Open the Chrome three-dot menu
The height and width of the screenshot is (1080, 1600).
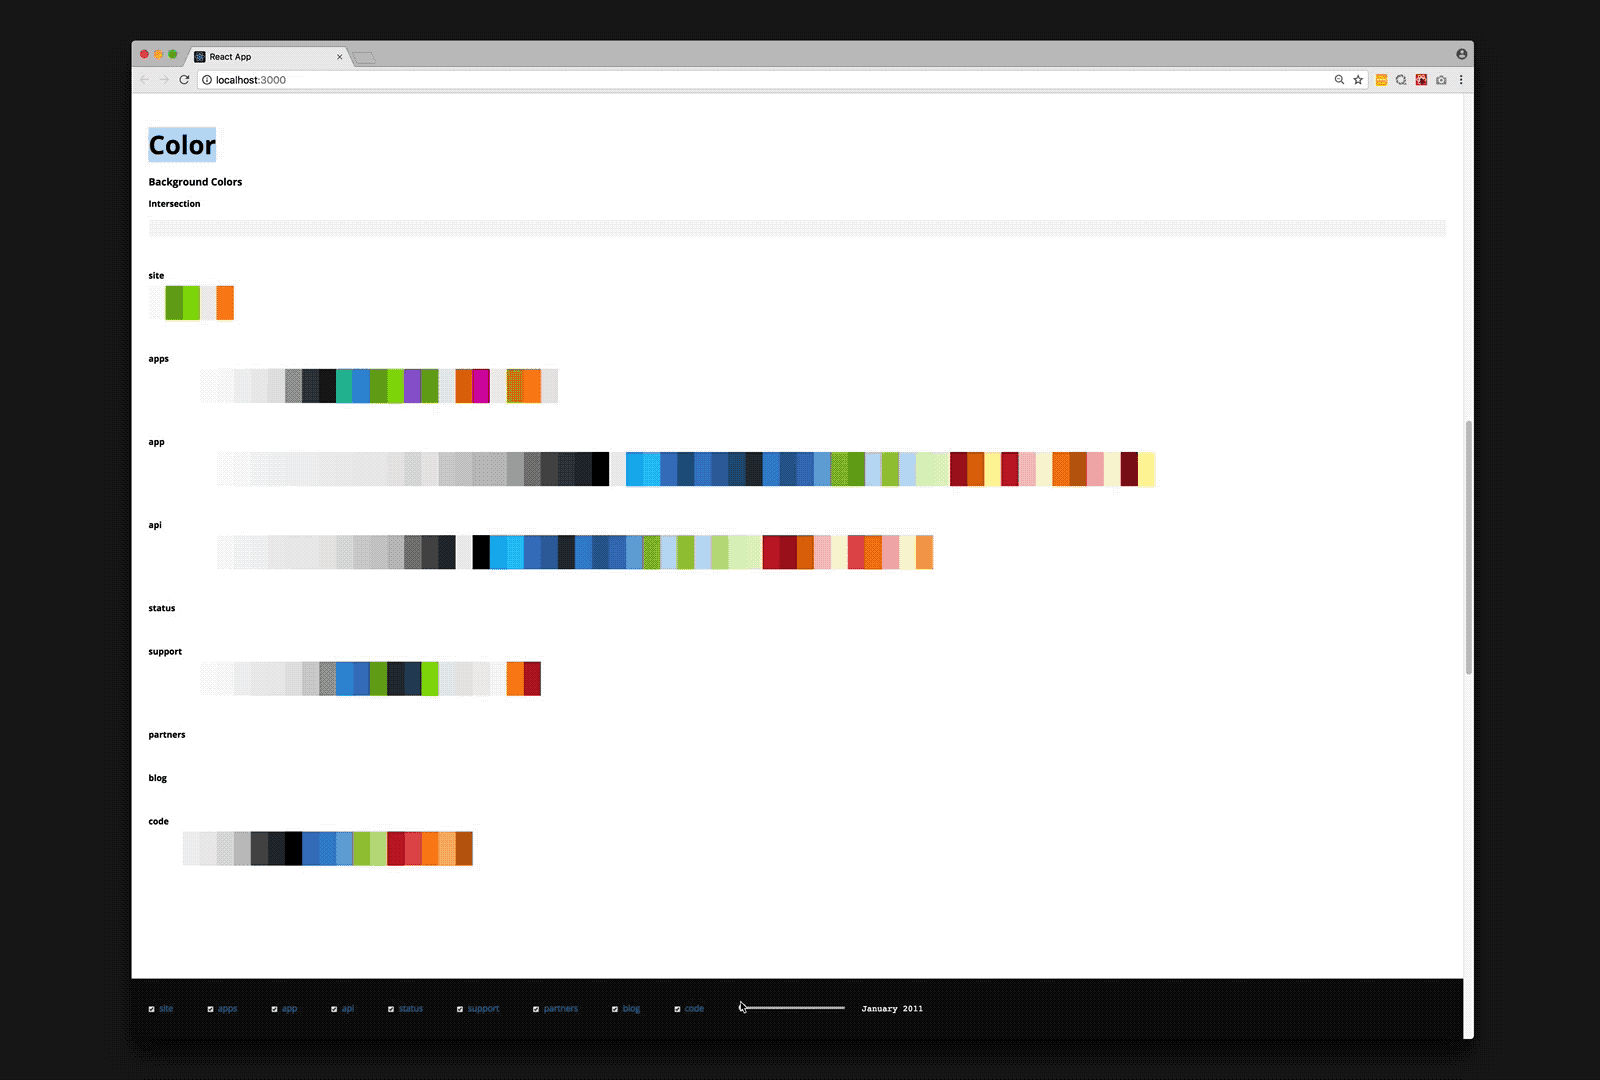tap(1461, 80)
